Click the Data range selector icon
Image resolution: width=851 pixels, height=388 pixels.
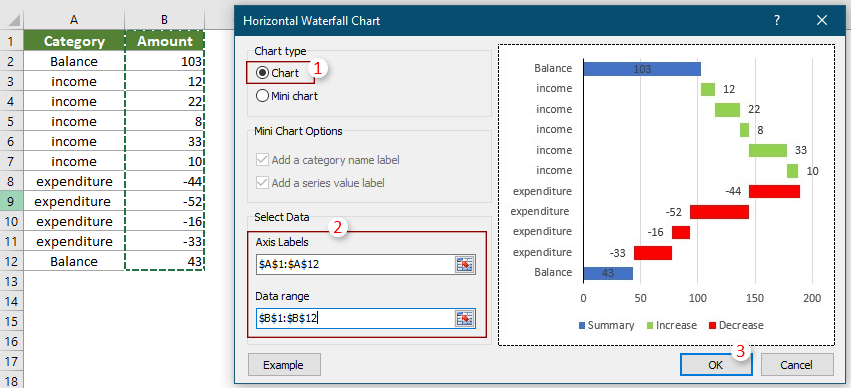pyautogui.click(x=465, y=319)
